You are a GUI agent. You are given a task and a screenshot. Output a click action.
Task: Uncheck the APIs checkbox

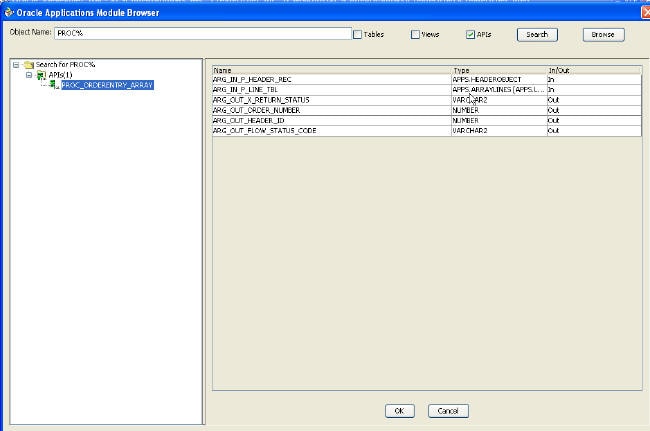(x=470, y=34)
